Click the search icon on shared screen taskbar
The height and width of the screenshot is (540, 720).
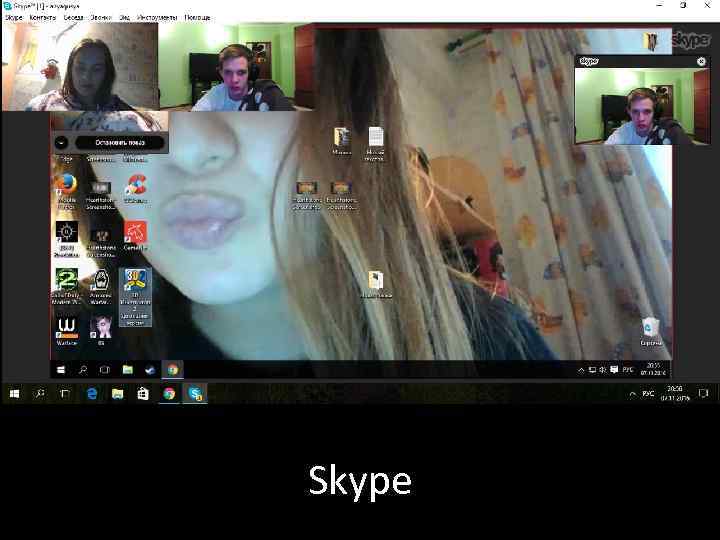pos(83,370)
